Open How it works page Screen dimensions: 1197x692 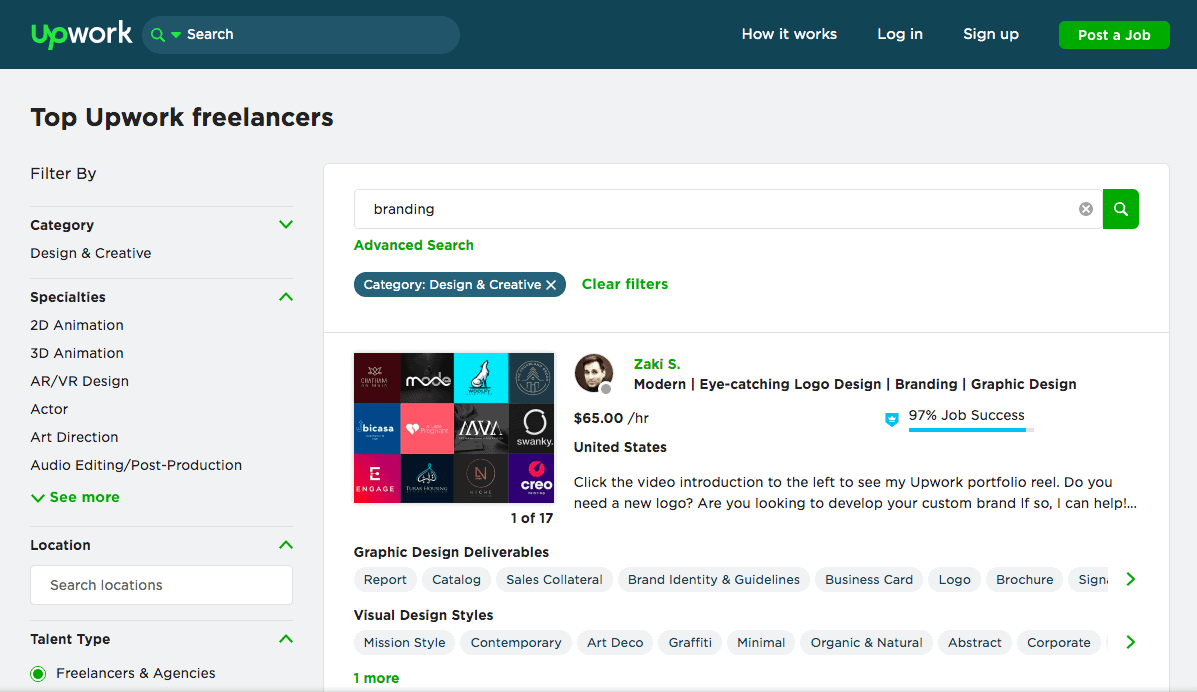tap(789, 34)
